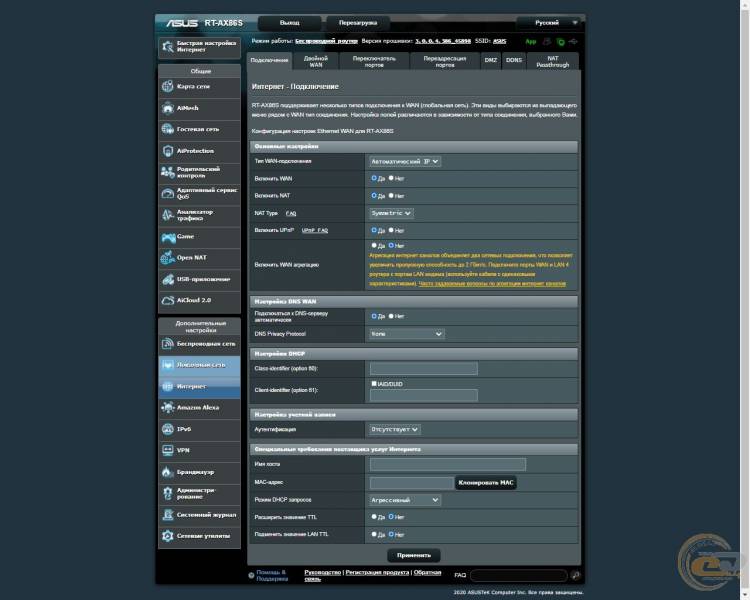
Task: Open Amazon Alexa settings
Action: 199,408
